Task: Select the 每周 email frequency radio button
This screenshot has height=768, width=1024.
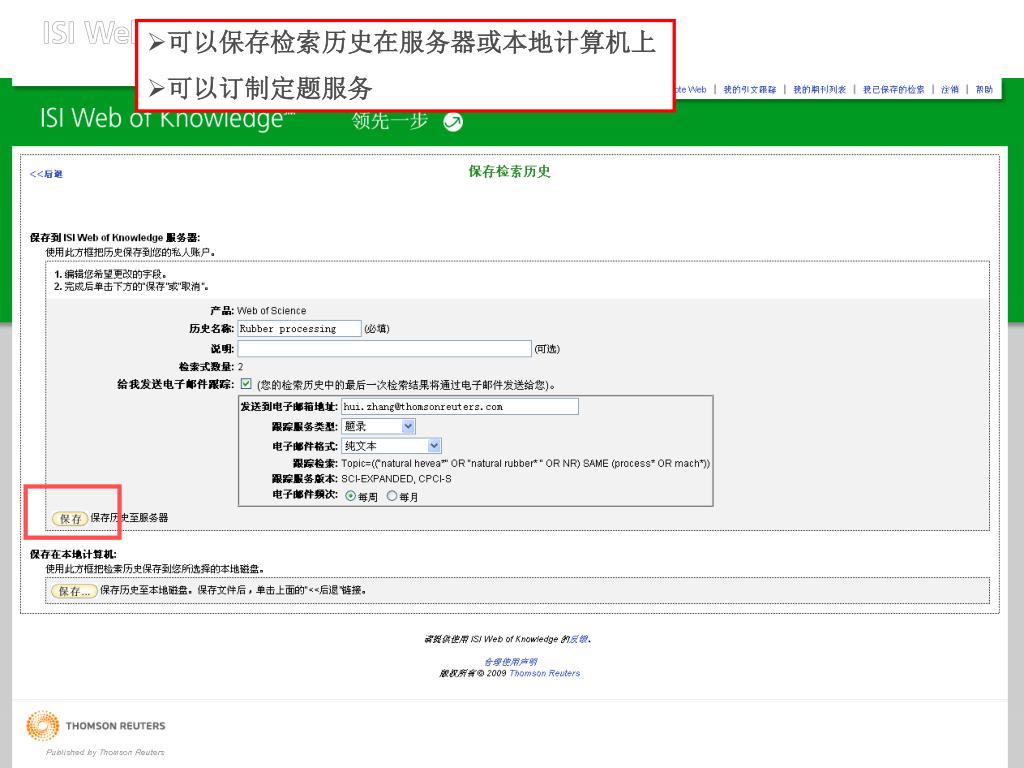Action: coord(351,496)
